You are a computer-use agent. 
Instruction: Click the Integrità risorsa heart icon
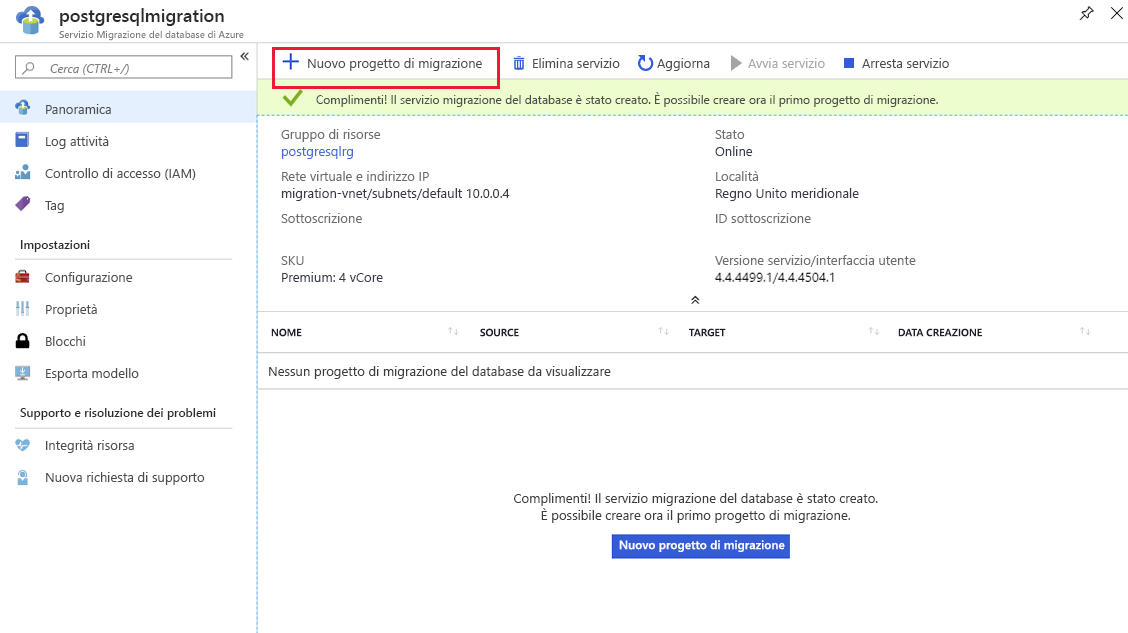coord(23,445)
